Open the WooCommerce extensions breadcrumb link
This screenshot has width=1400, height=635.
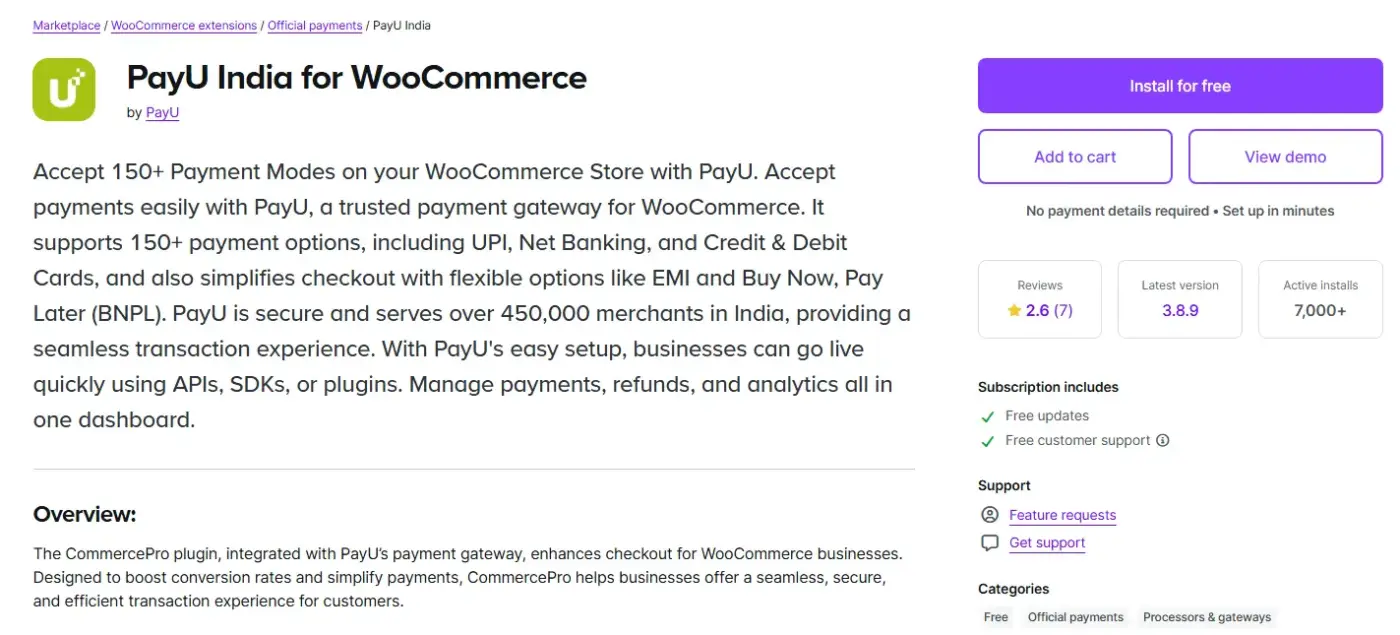pos(184,25)
